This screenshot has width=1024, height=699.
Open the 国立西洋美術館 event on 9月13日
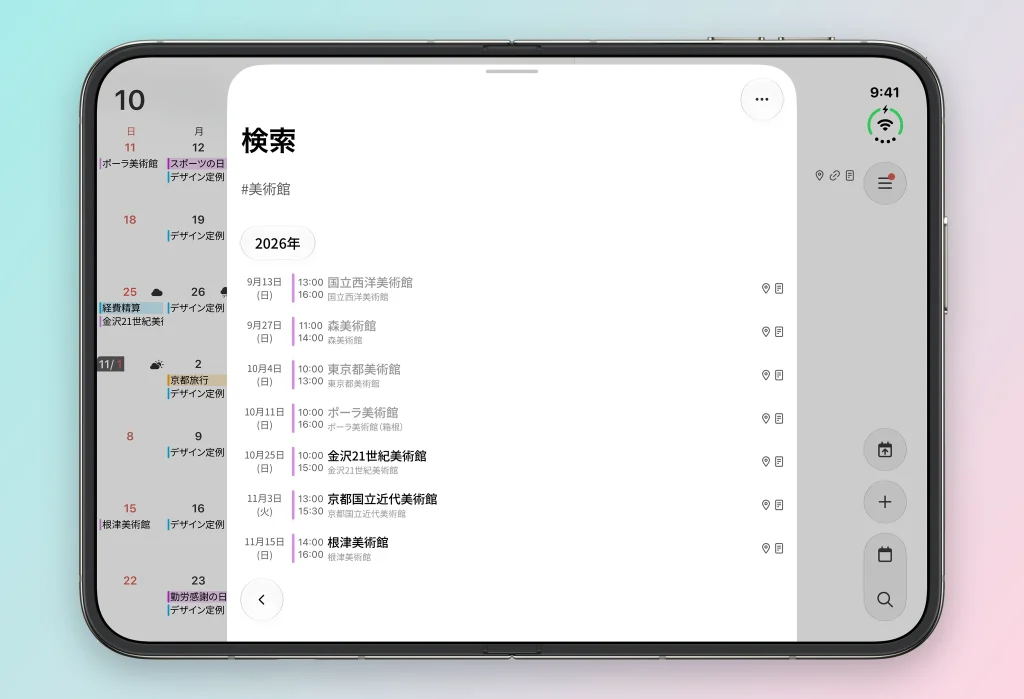(x=512, y=288)
